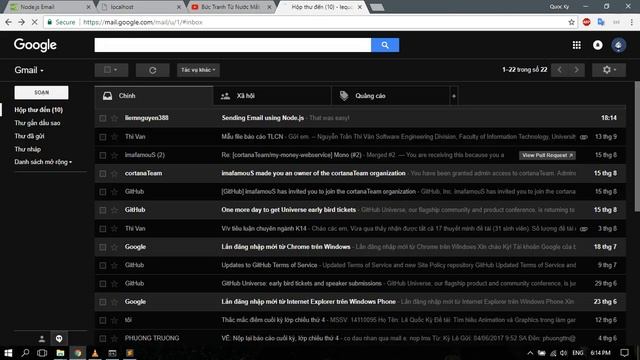Tick checkbox for cortanaTeam email
The width and height of the screenshot is (640, 360).
pyautogui.click(x=102, y=173)
